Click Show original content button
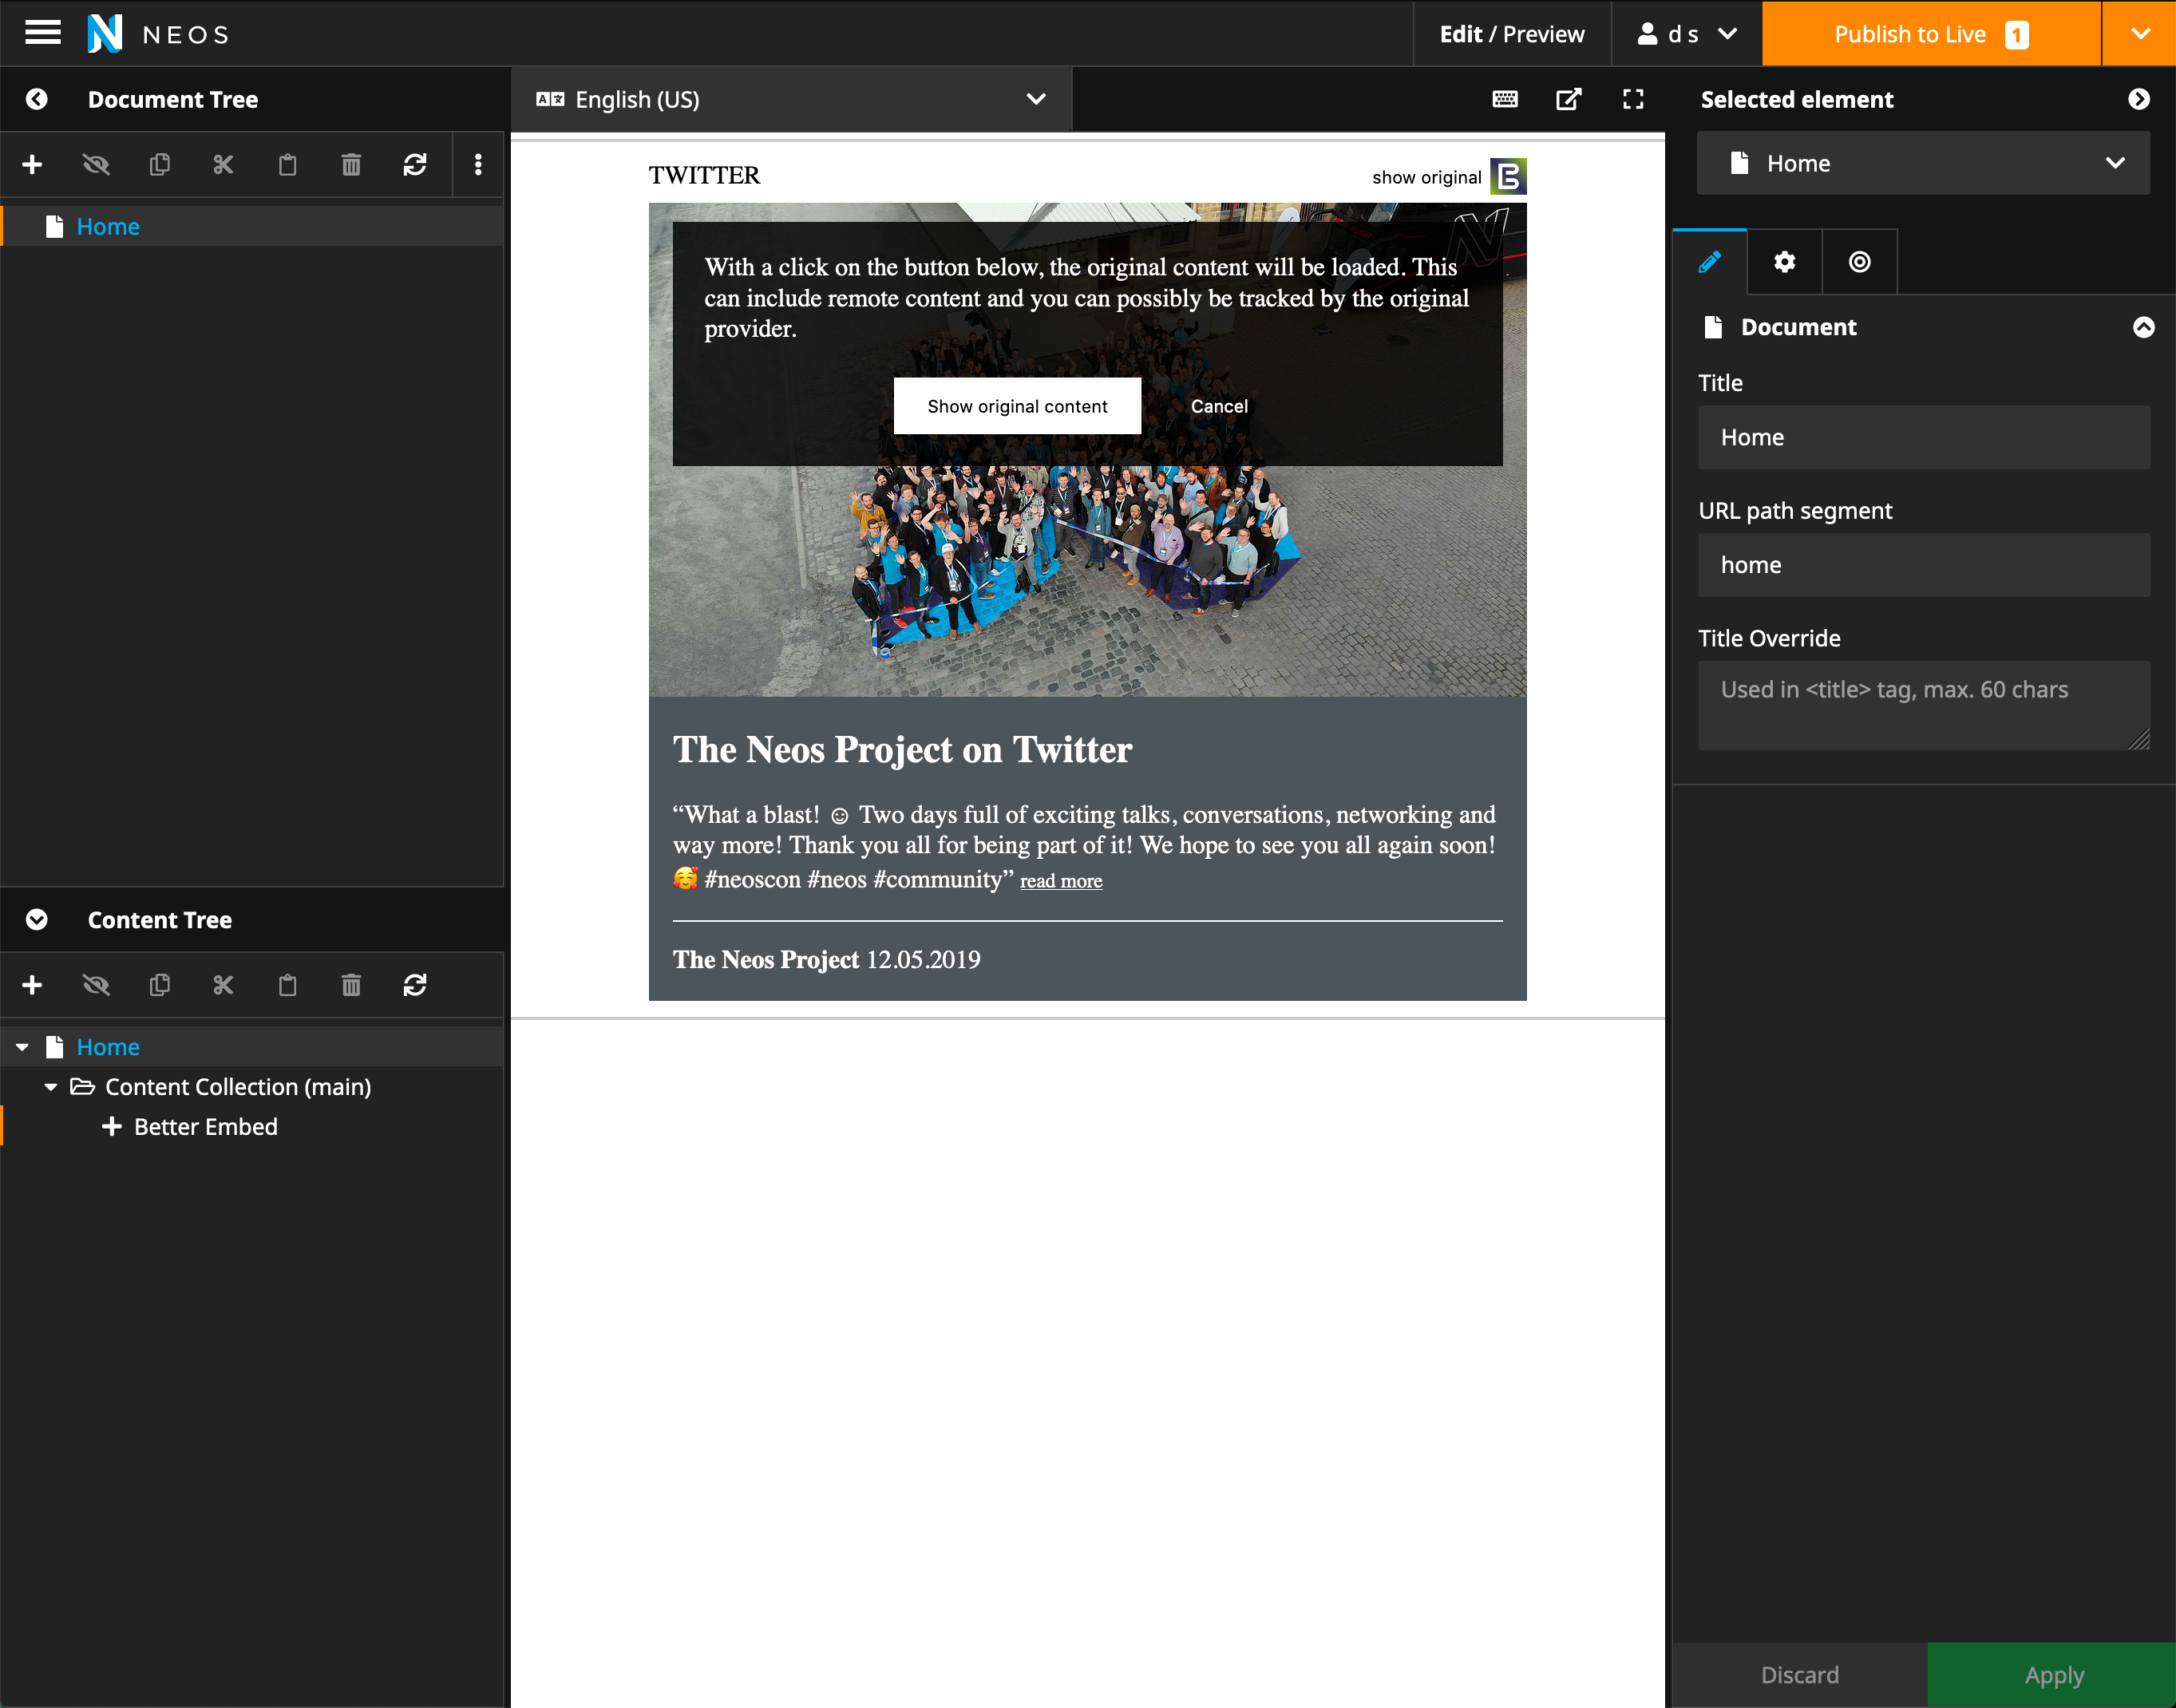The width and height of the screenshot is (2176, 1708). (x=1016, y=406)
